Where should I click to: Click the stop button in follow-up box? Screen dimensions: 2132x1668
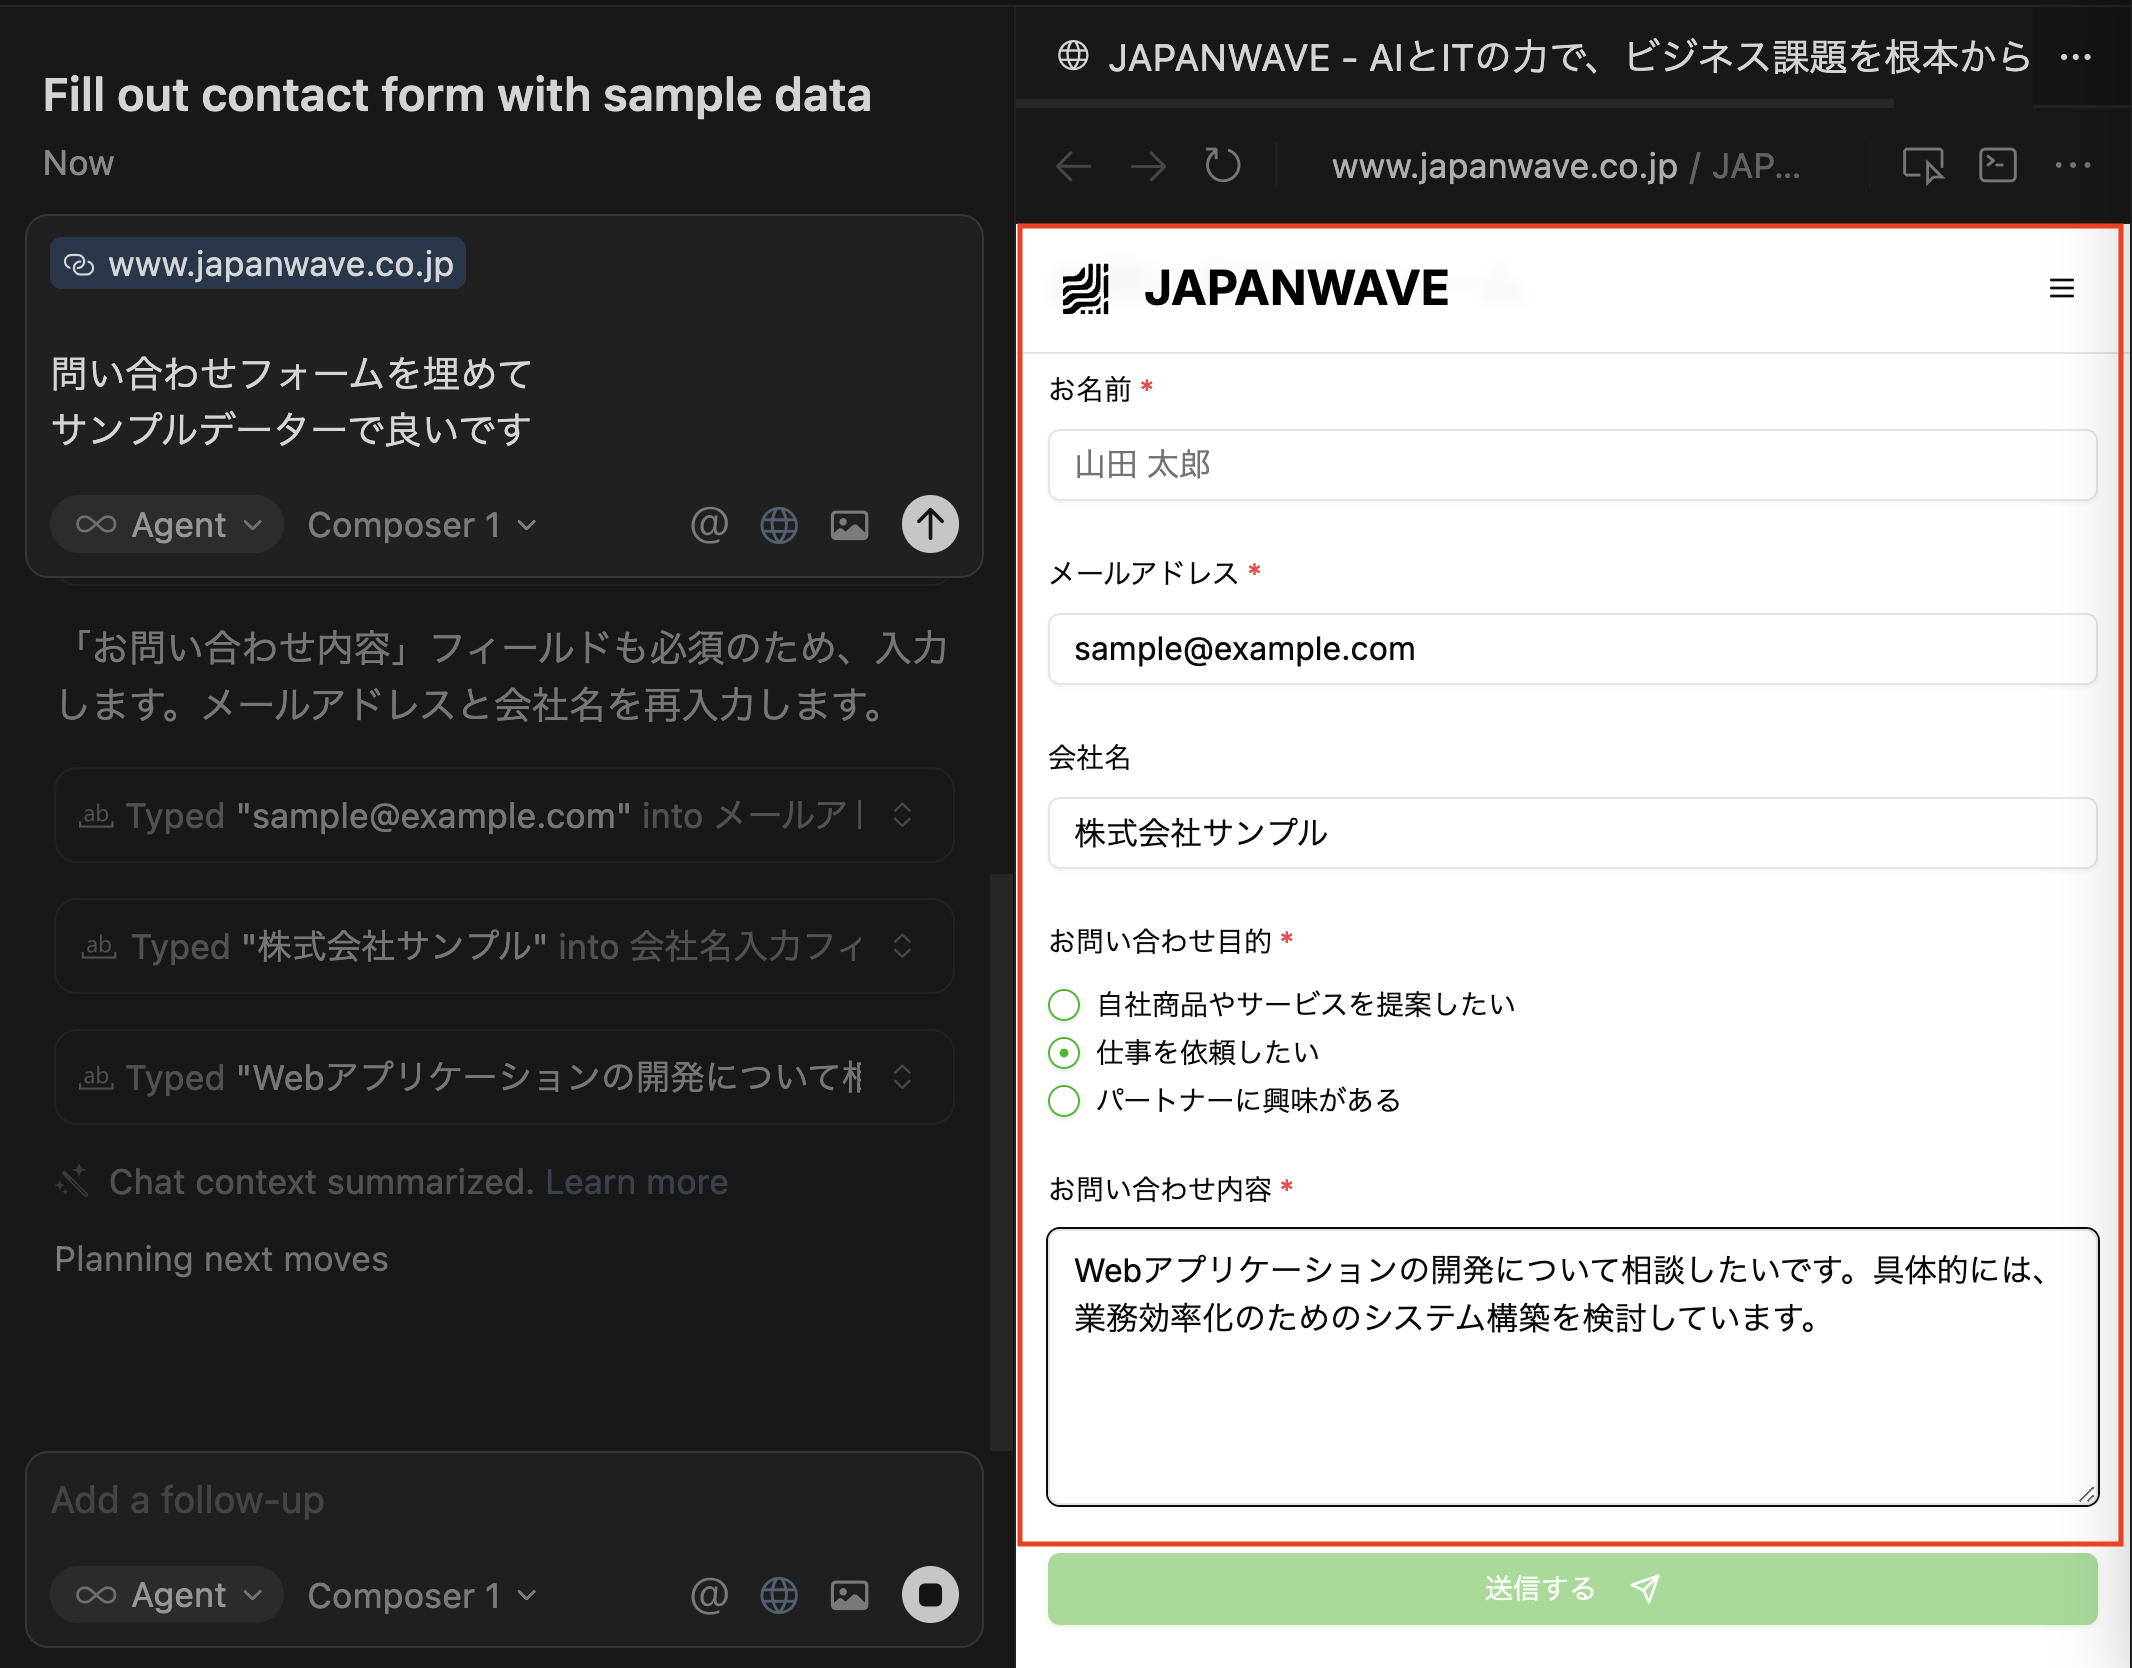click(x=930, y=1594)
